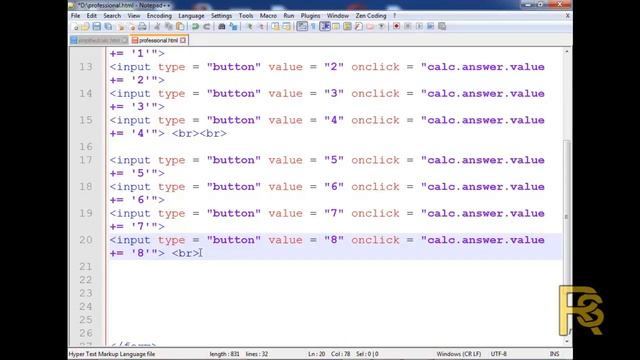Toggle Show All Characters pilcrow icon
The image size is (640, 360).
coord(313,27)
